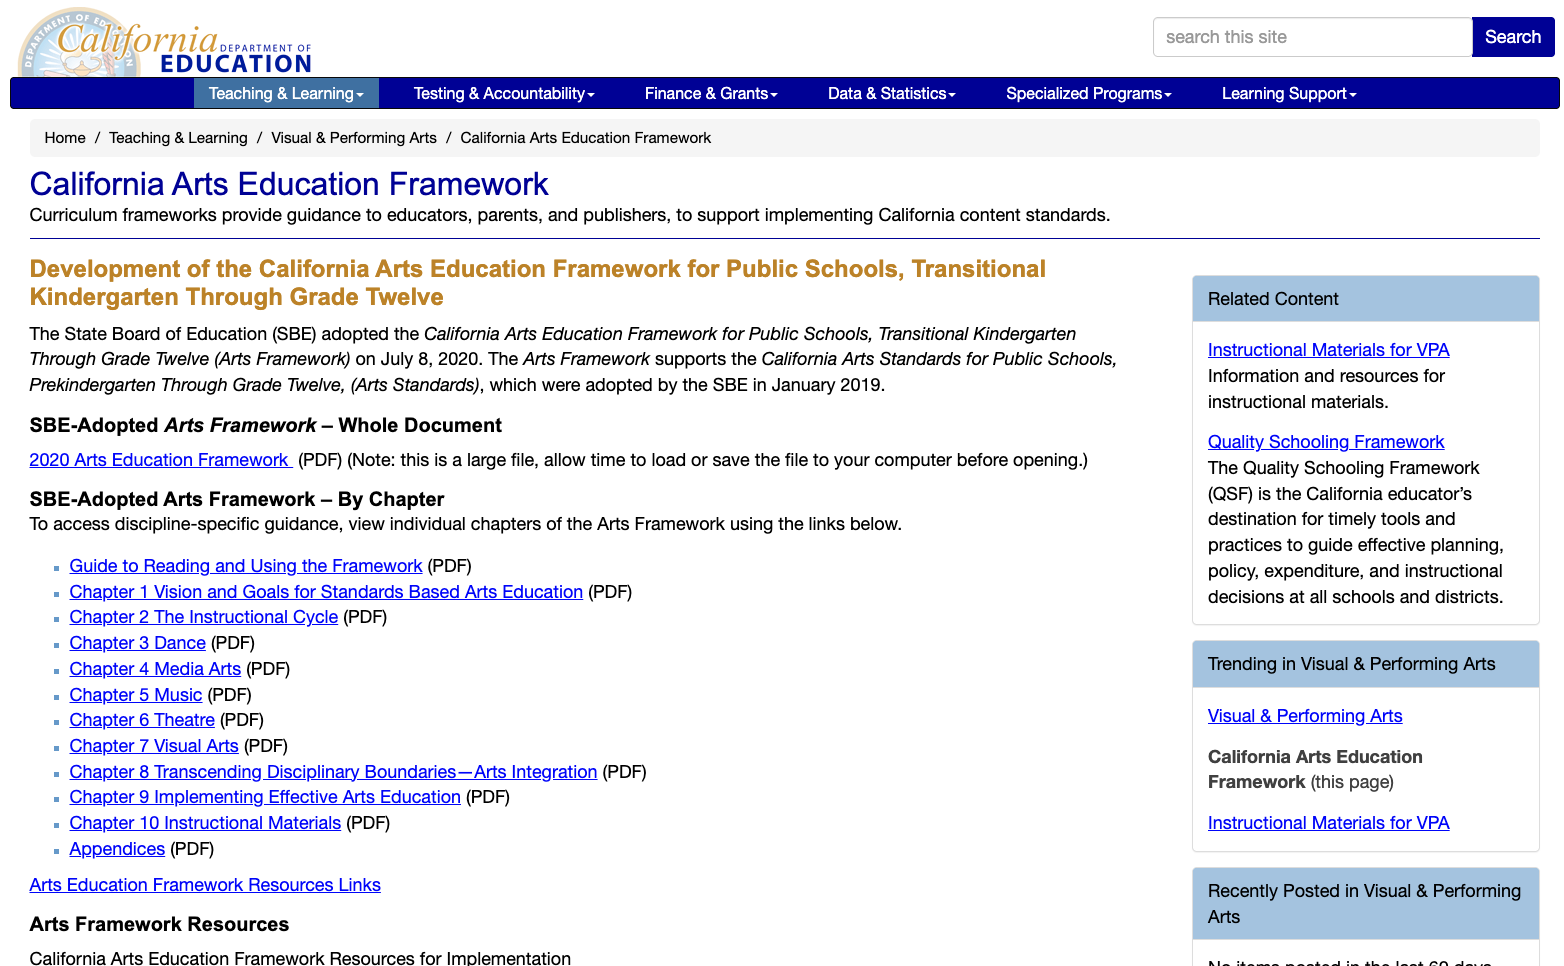Expand the Teaching & Learning menu
The height and width of the screenshot is (966, 1564).
coord(286,93)
